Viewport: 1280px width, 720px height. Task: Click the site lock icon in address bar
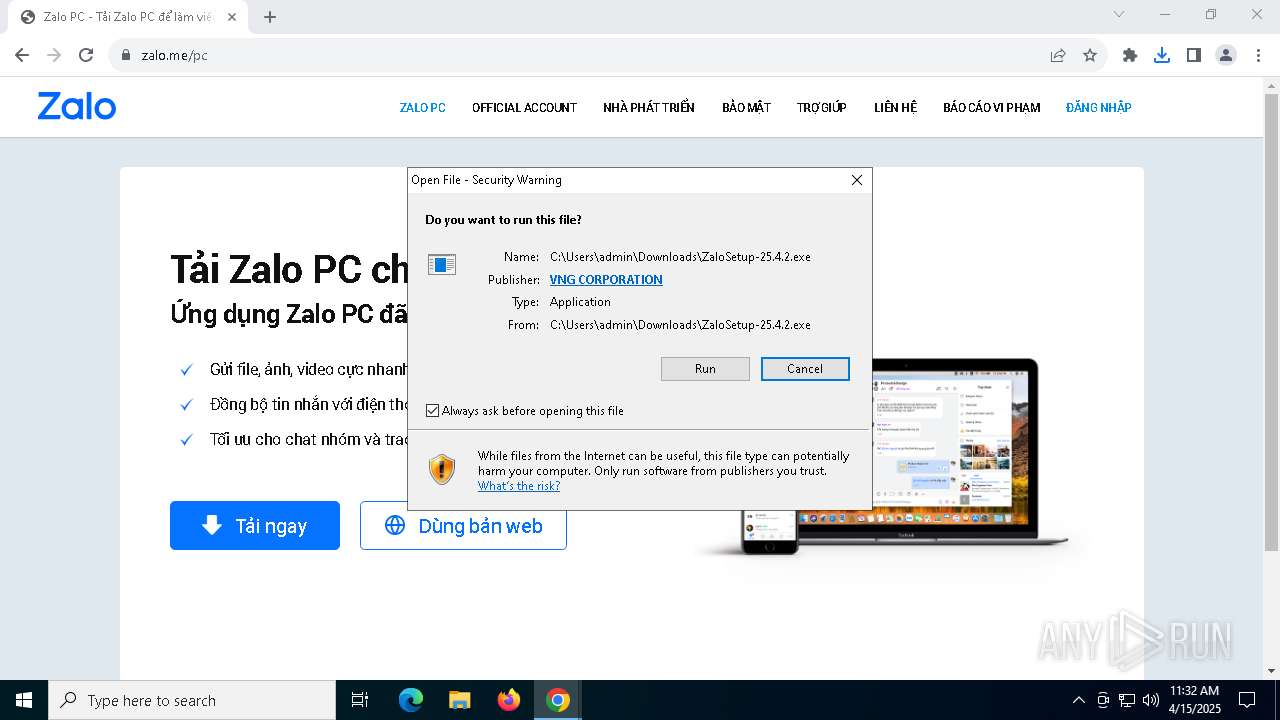click(x=126, y=55)
